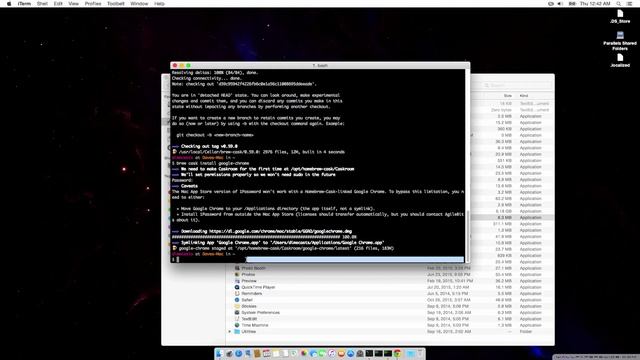
Task: Sort Finder list by Size column
Action: [x=507, y=96]
